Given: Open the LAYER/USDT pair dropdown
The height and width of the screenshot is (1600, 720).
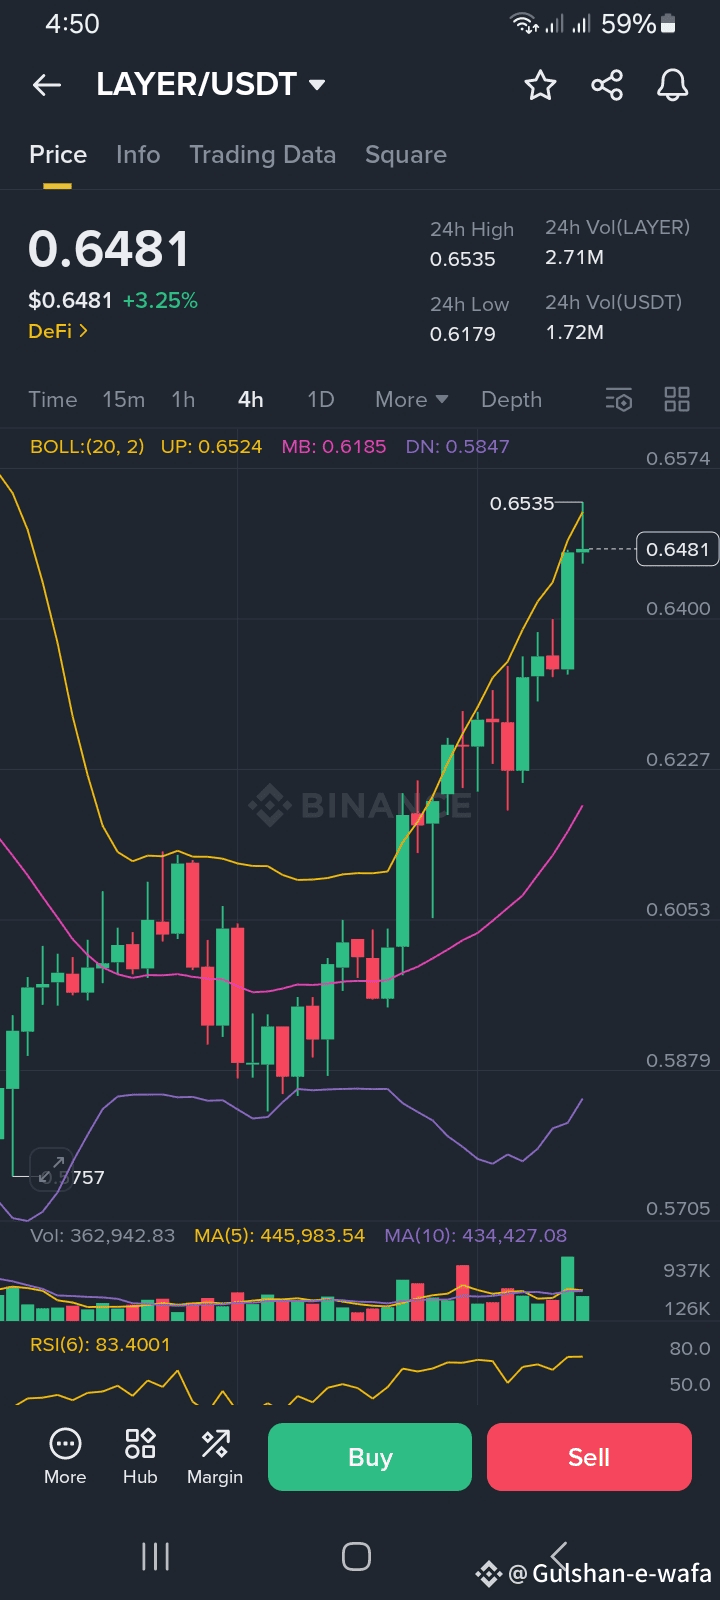Looking at the screenshot, I should click(x=211, y=85).
